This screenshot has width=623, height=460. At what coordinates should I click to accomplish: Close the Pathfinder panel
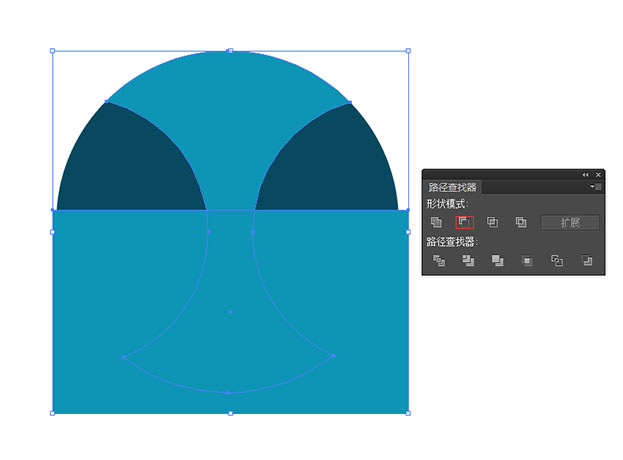(598, 175)
